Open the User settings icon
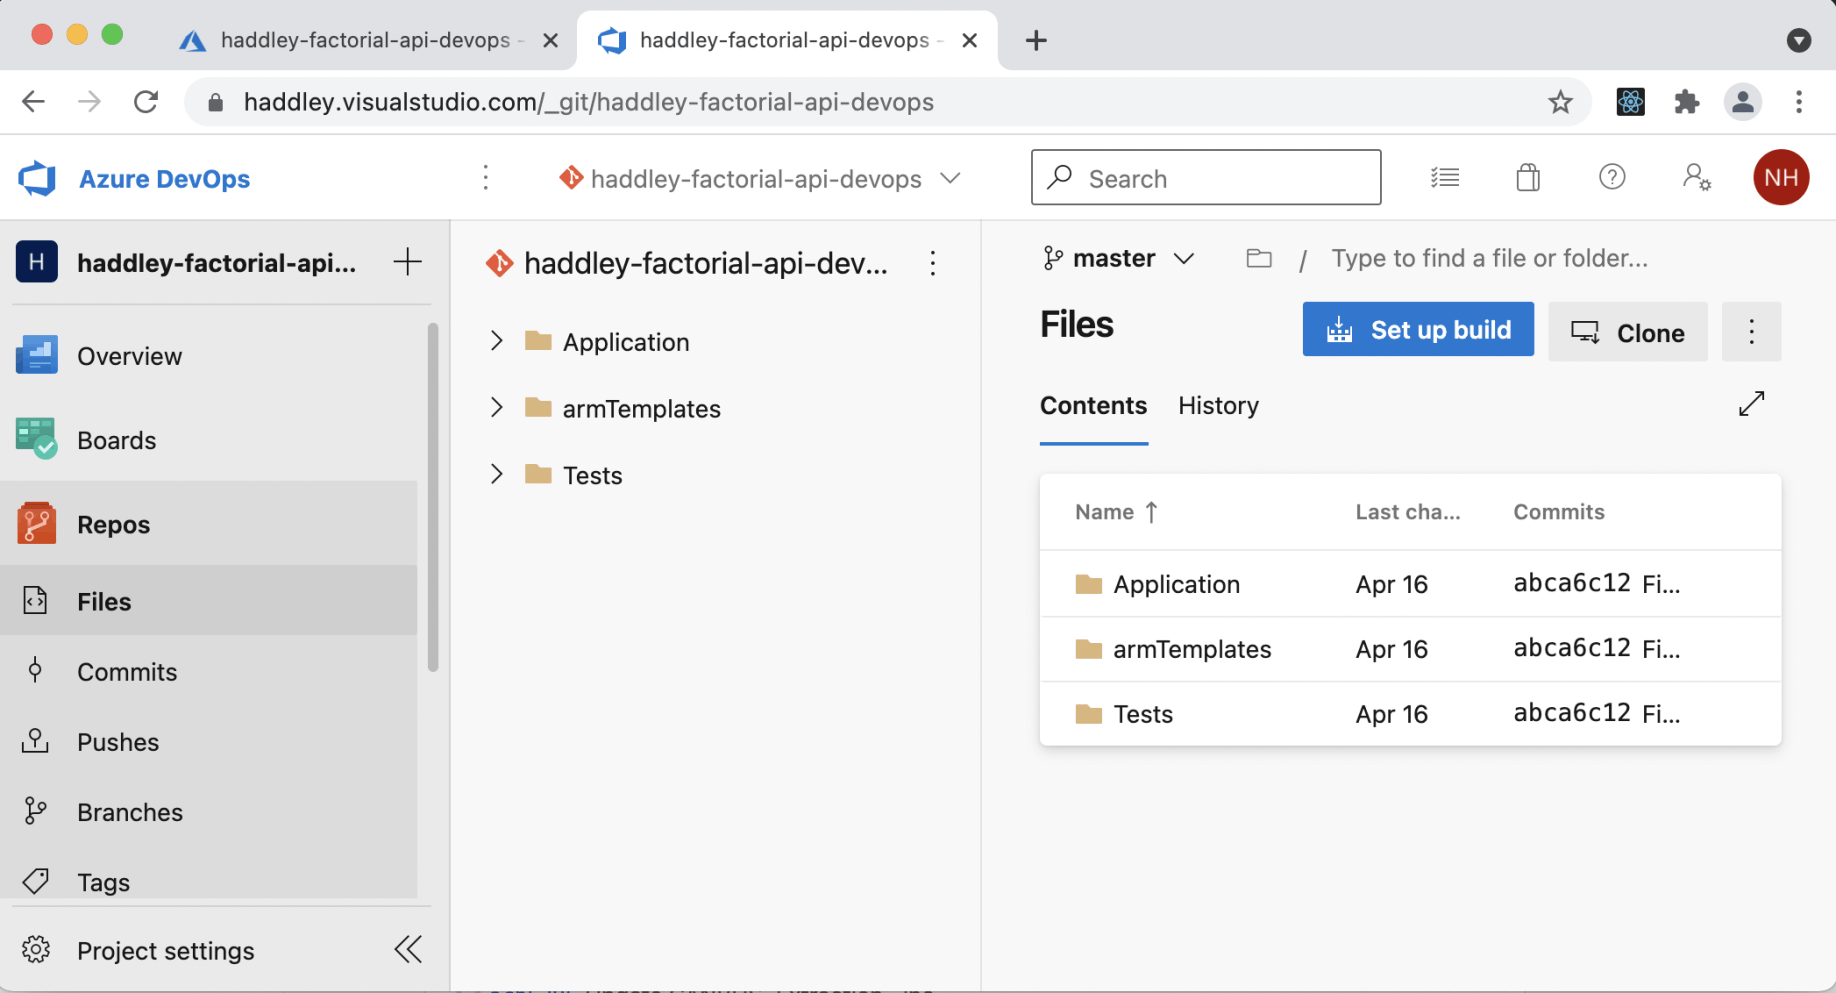Screen dimensions: 1836x993 coord(1696,178)
